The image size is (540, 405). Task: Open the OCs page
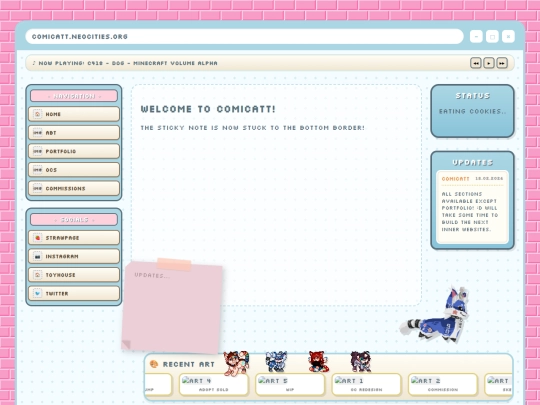pyautogui.click(x=74, y=170)
